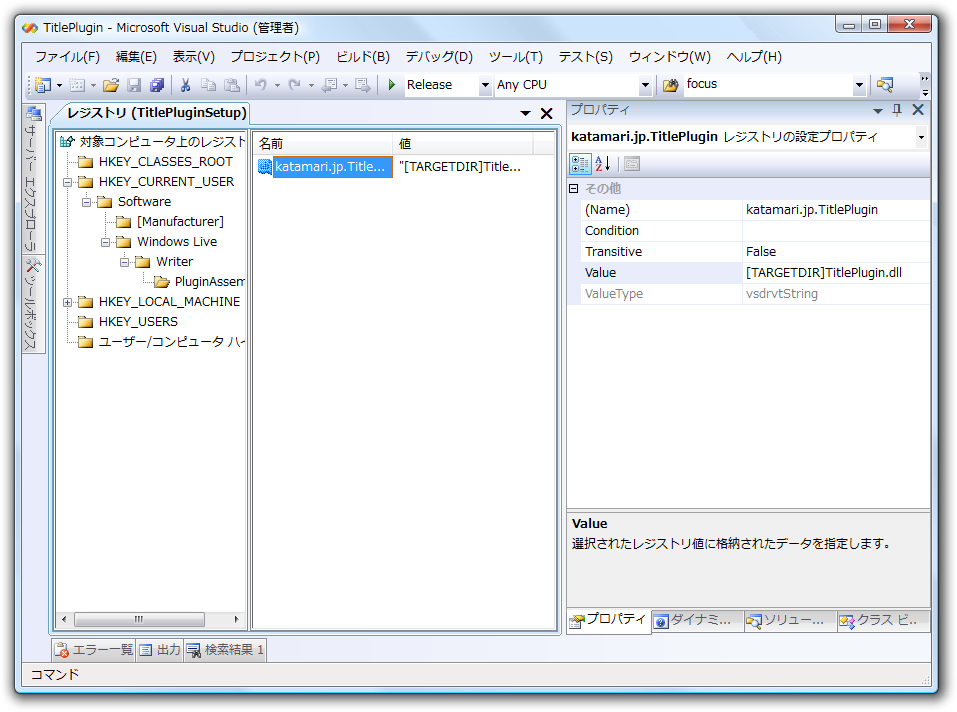The width and height of the screenshot is (957, 712).
Task: Start debugging with green play icon
Action: [x=392, y=85]
